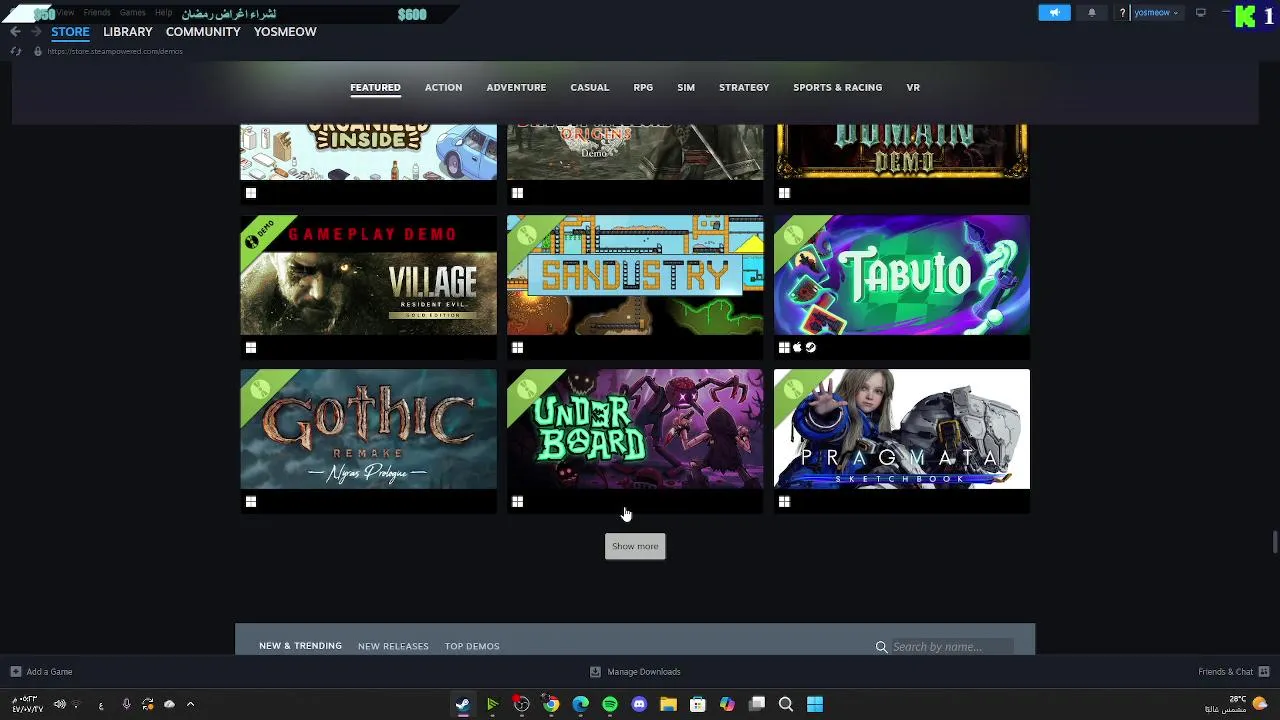Viewport: 1280px width, 720px height.
Task: Open the notifications bell
Action: click(1091, 13)
